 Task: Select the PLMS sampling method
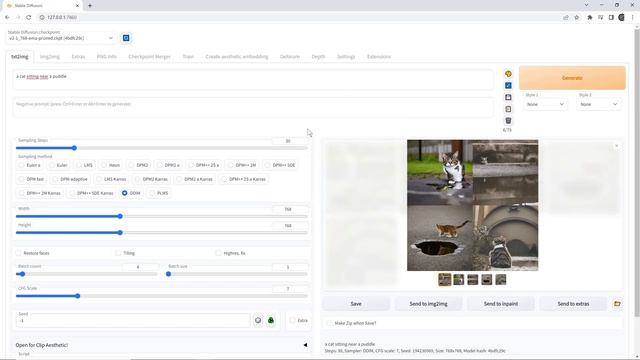[158, 193]
